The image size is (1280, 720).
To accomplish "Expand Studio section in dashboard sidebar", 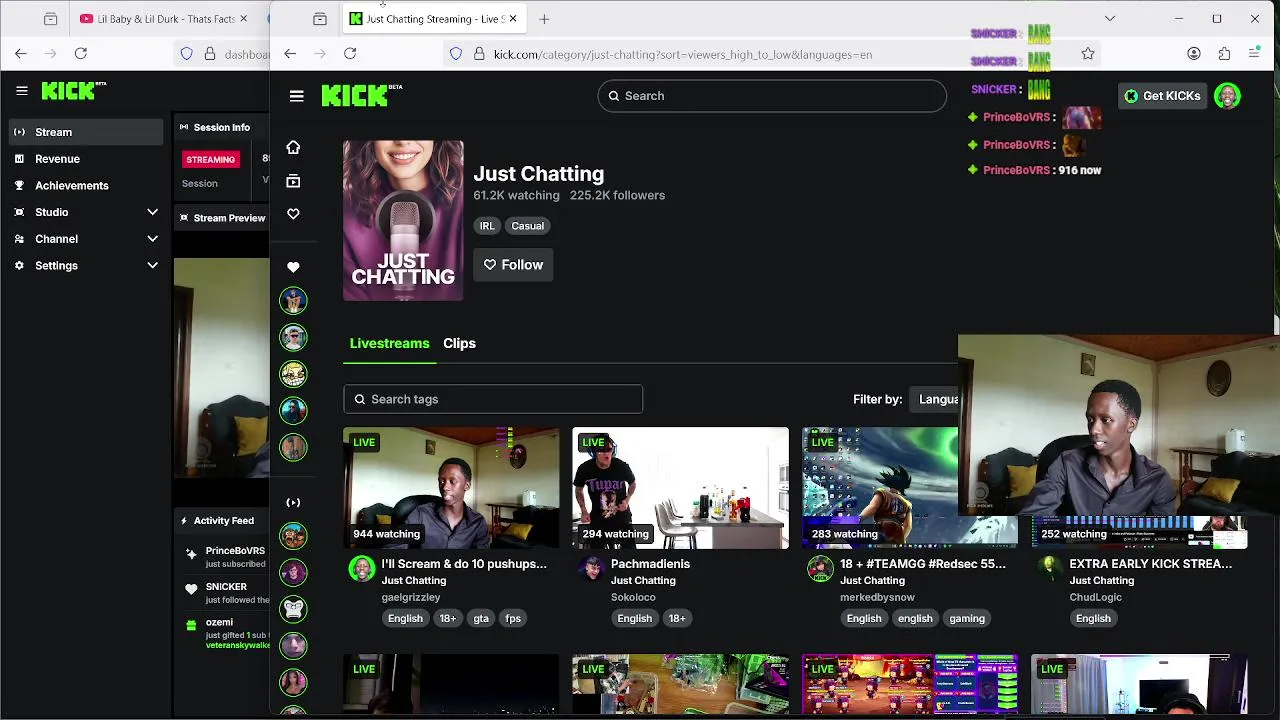I will click(152, 212).
